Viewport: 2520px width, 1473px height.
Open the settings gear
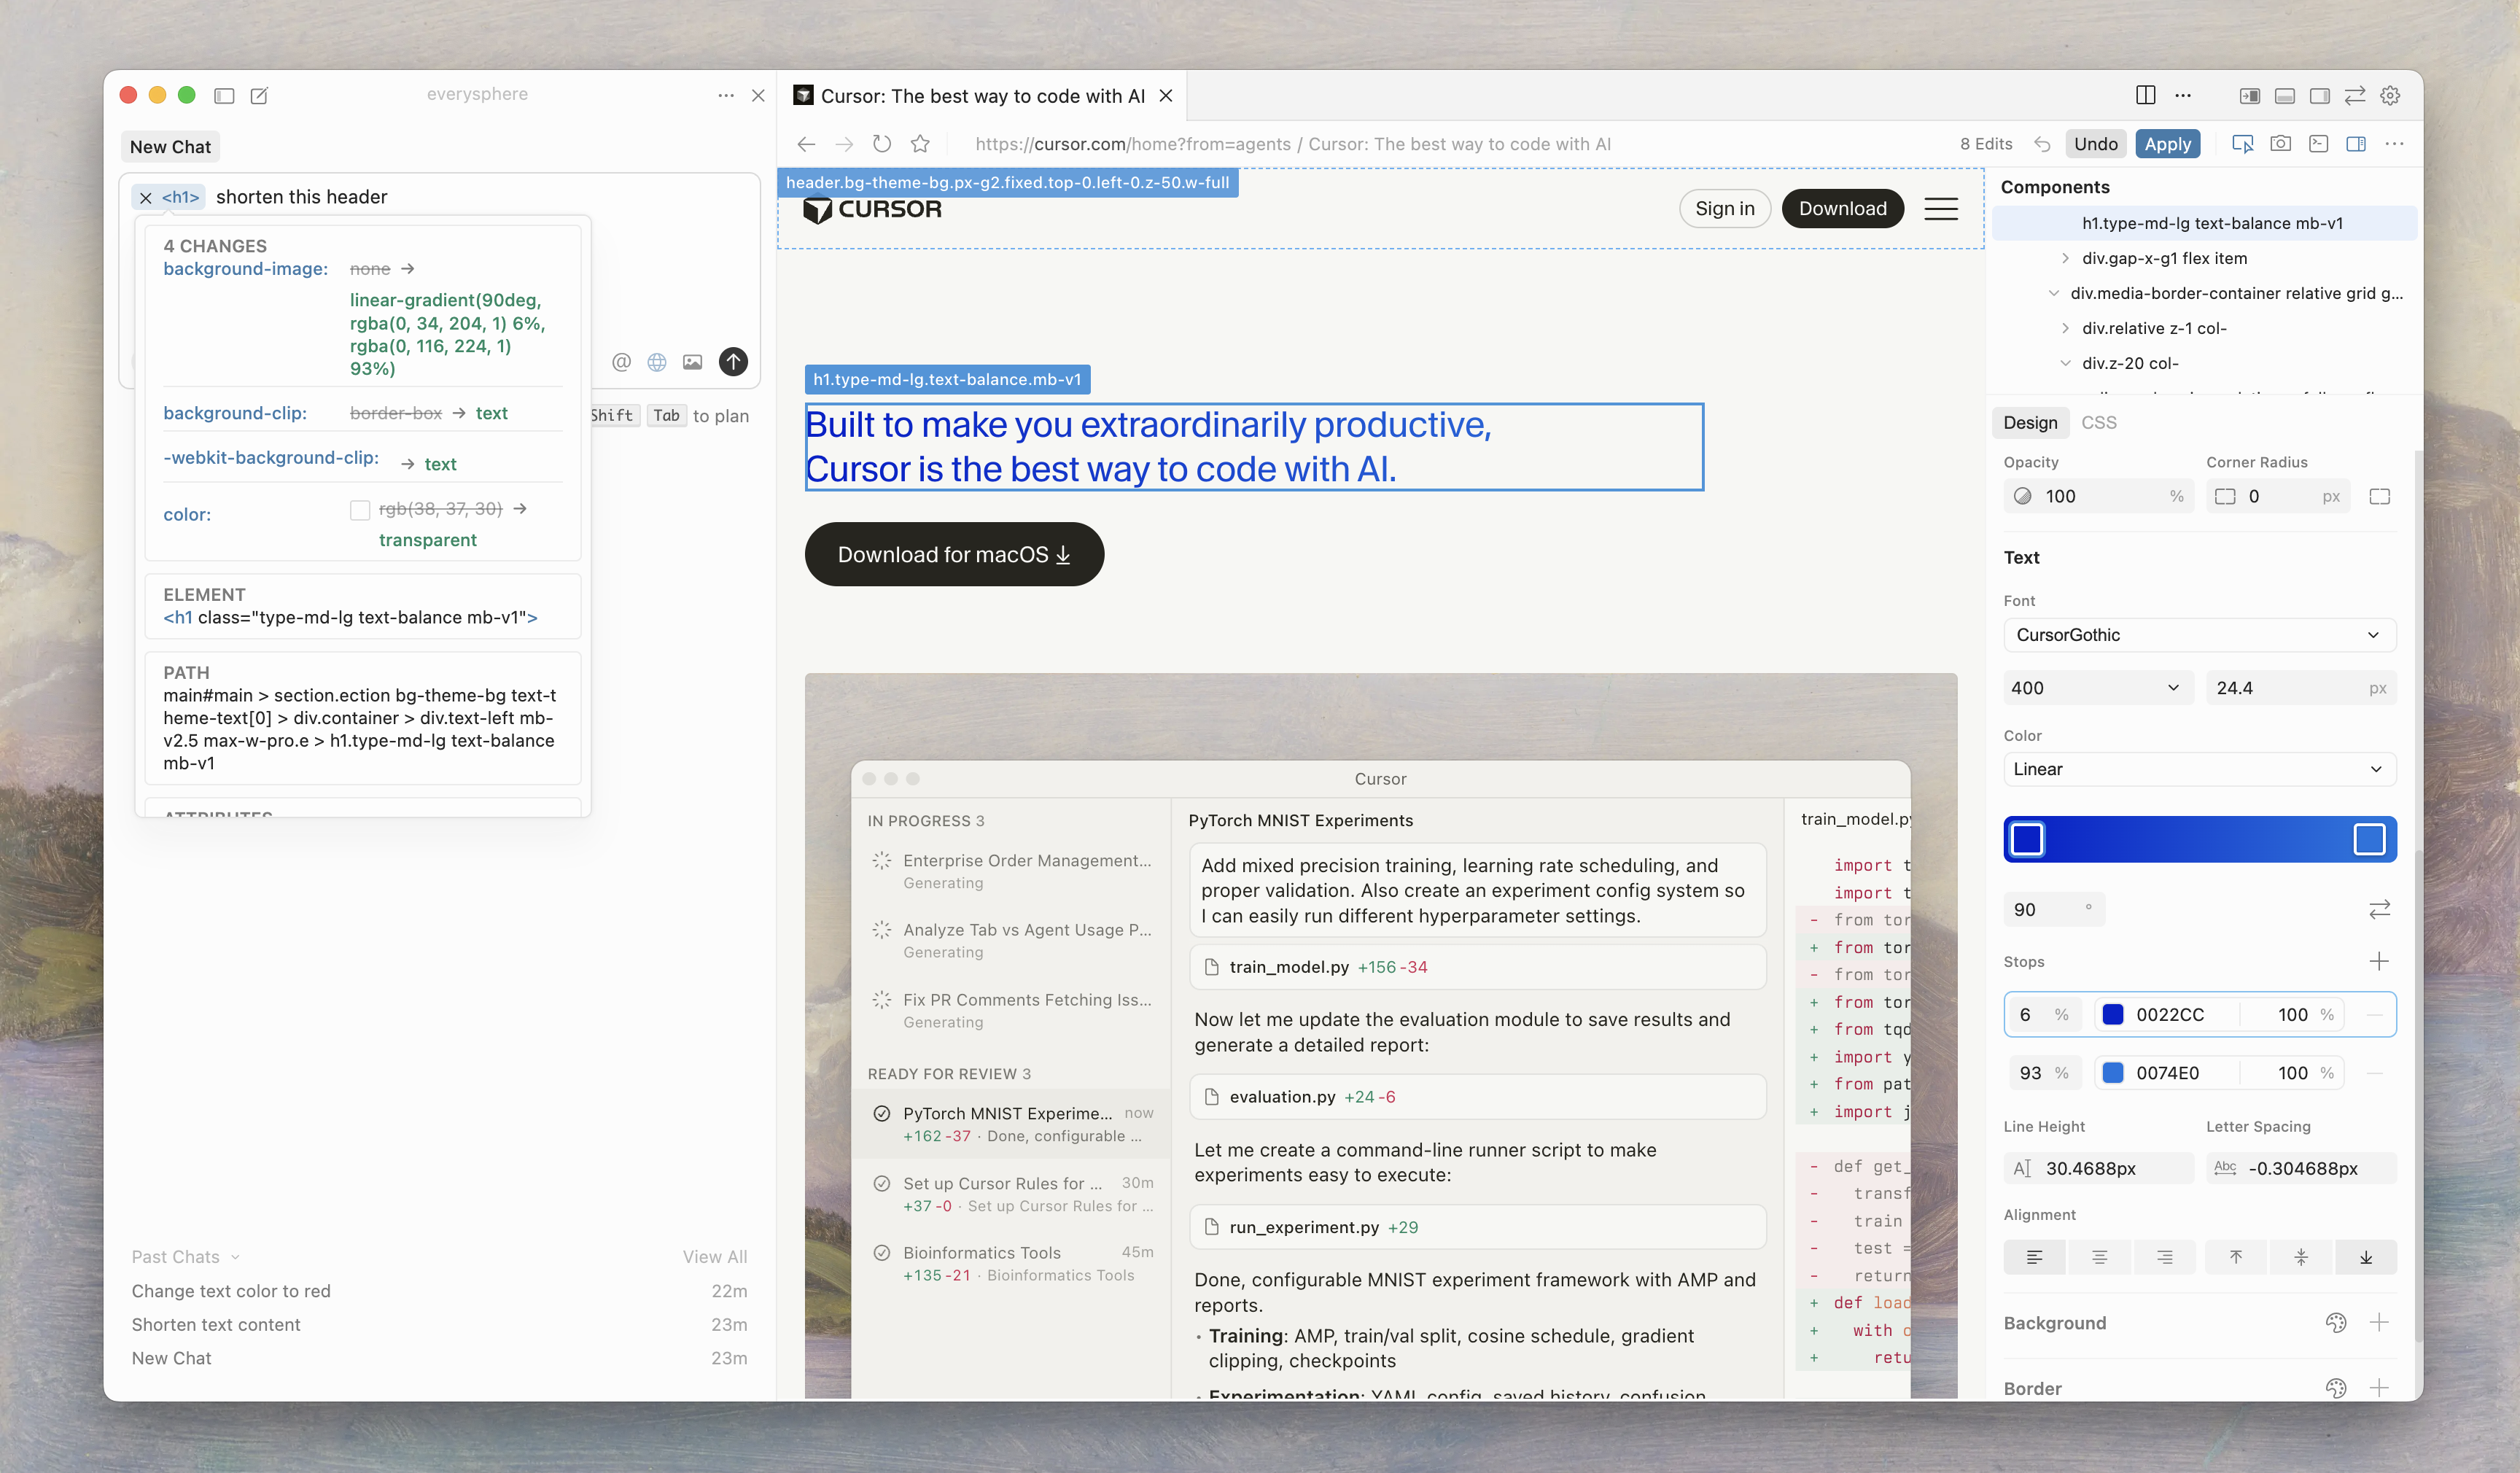[2390, 95]
